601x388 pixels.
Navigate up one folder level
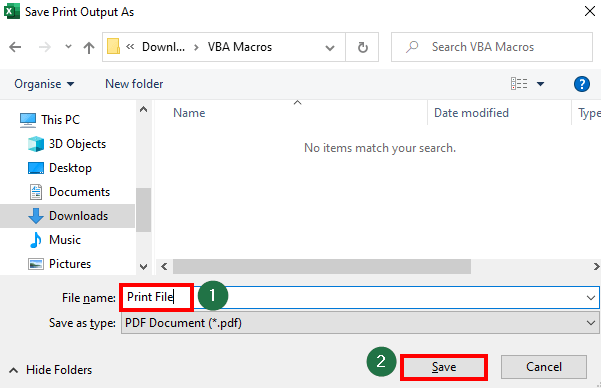click(89, 47)
